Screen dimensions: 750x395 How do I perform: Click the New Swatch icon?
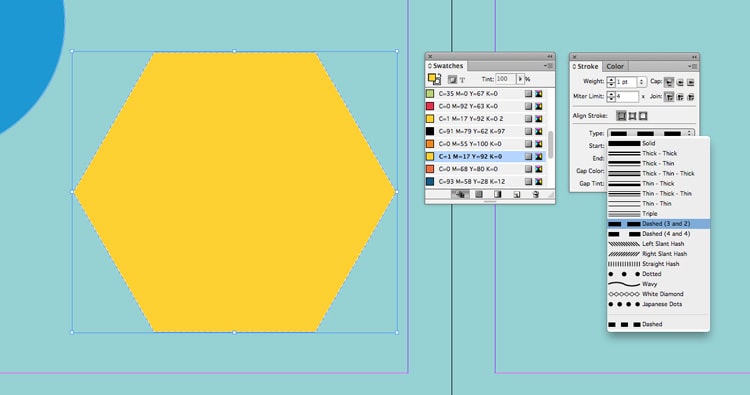click(x=517, y=194)
